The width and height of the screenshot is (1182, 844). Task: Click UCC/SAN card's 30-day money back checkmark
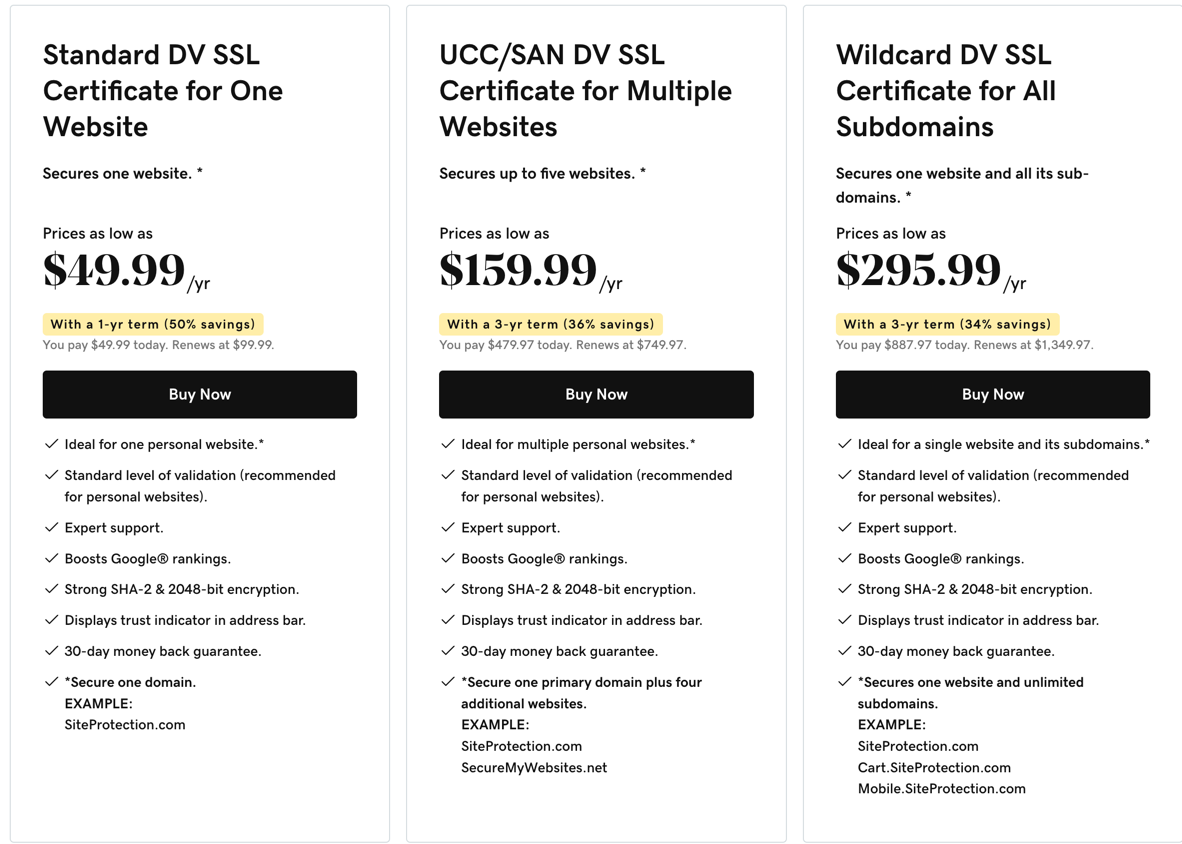click(x=448, y=650)
